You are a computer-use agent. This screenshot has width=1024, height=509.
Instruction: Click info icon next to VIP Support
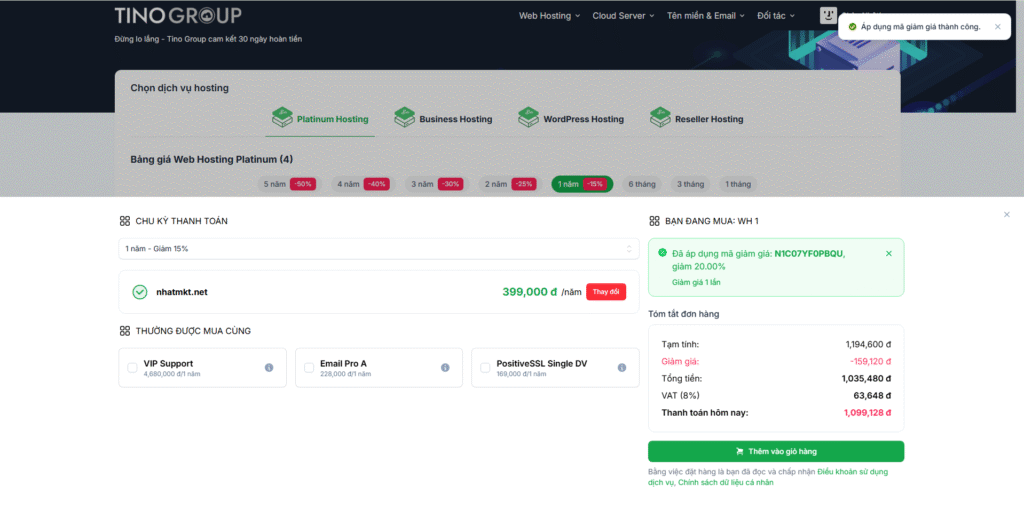pos(269,368)
